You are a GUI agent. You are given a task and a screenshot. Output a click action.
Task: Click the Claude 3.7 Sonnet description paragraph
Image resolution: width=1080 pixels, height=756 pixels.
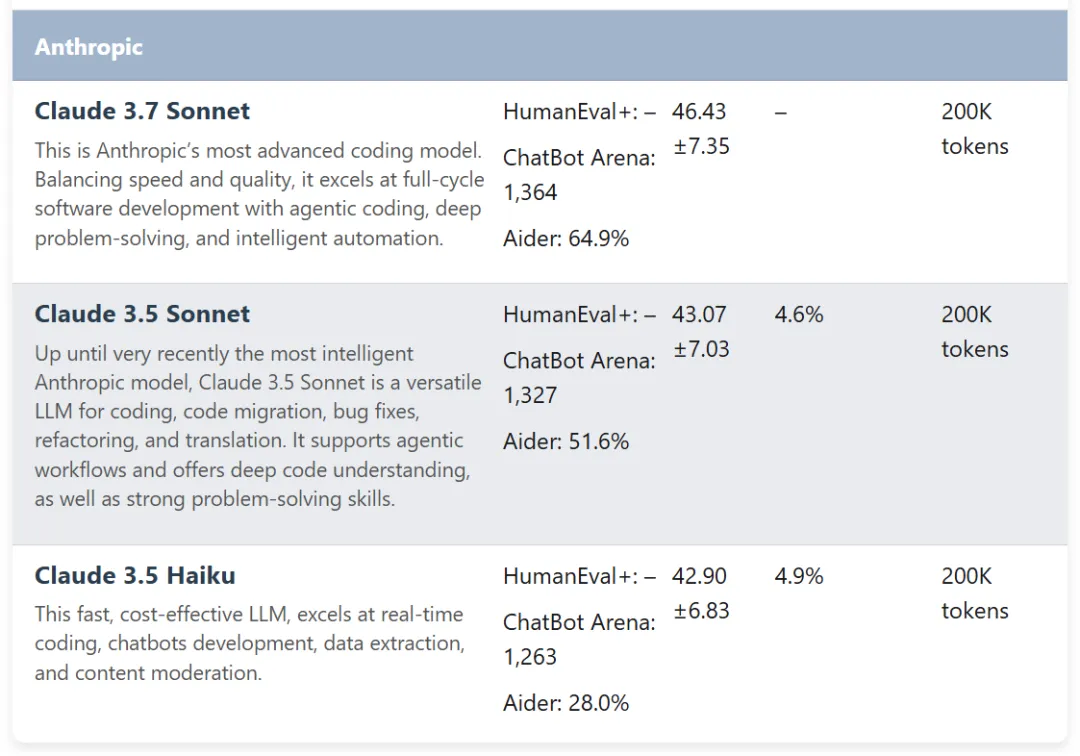point(260,194)
